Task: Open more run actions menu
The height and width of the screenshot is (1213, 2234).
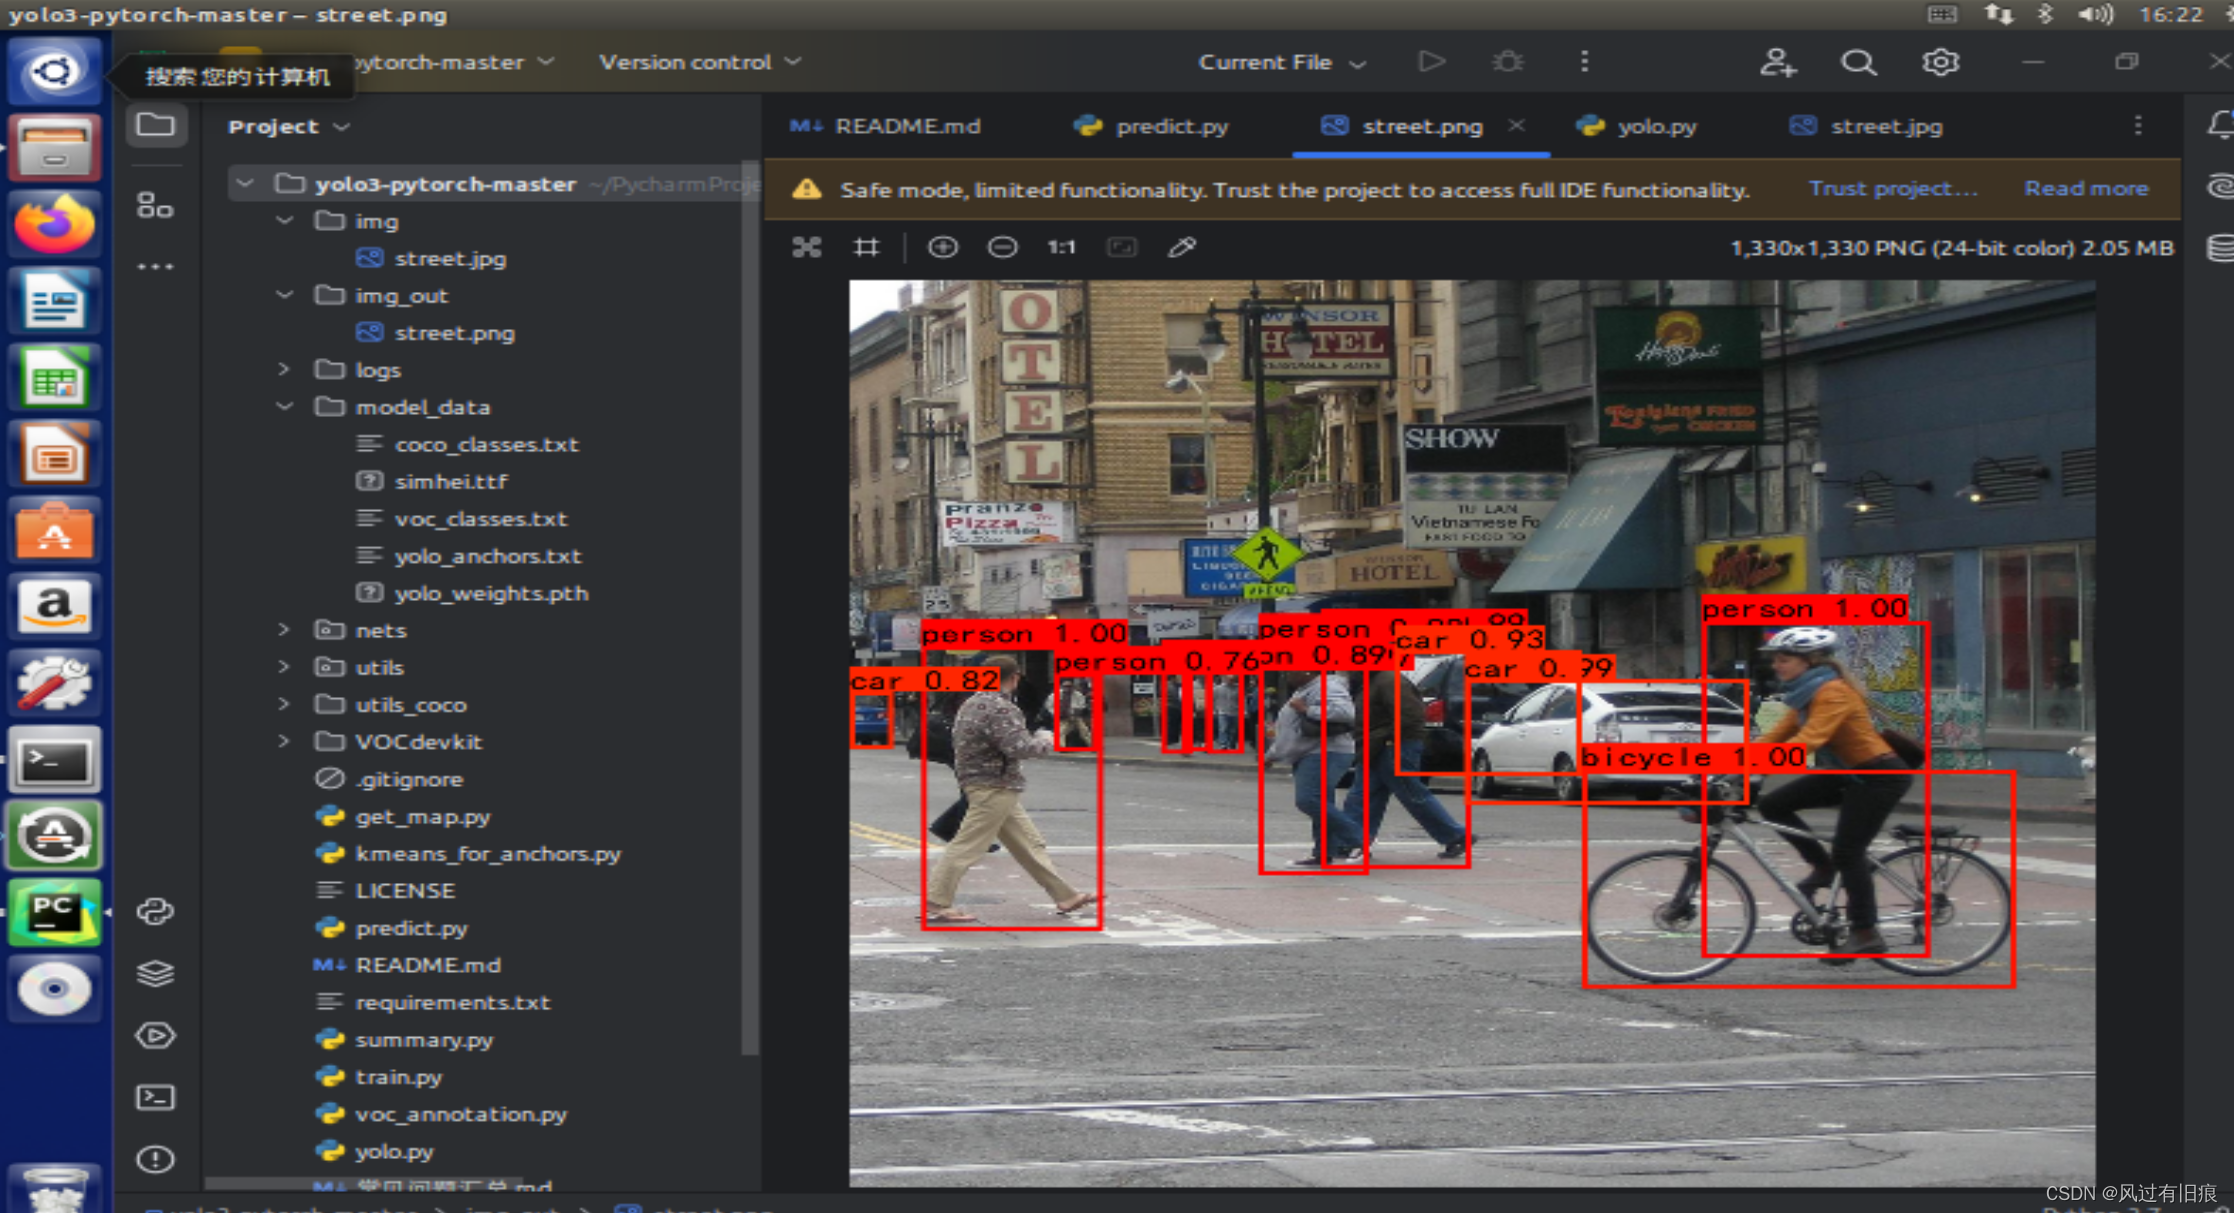Action: tap(1584, 62)
